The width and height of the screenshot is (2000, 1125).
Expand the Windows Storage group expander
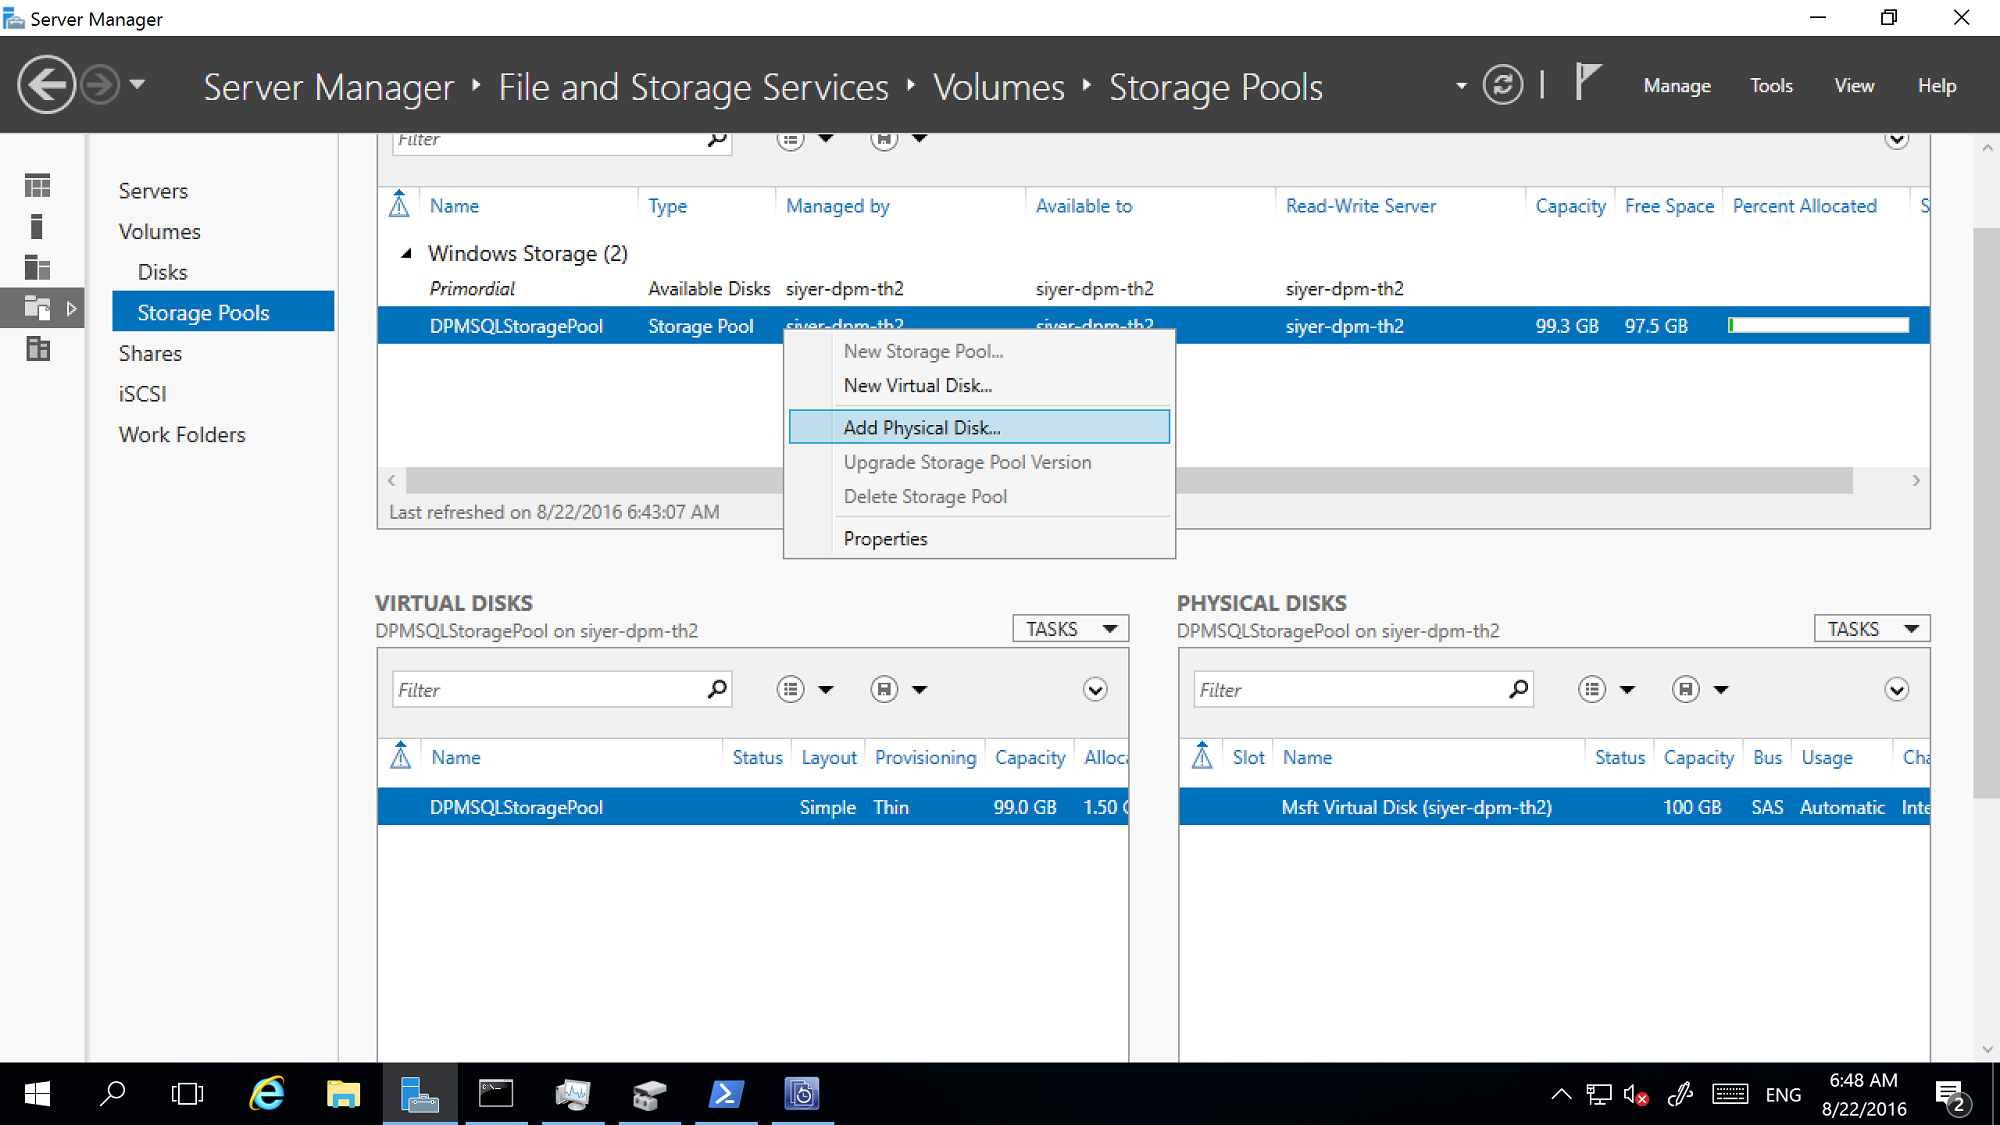[x=408, y=253]
